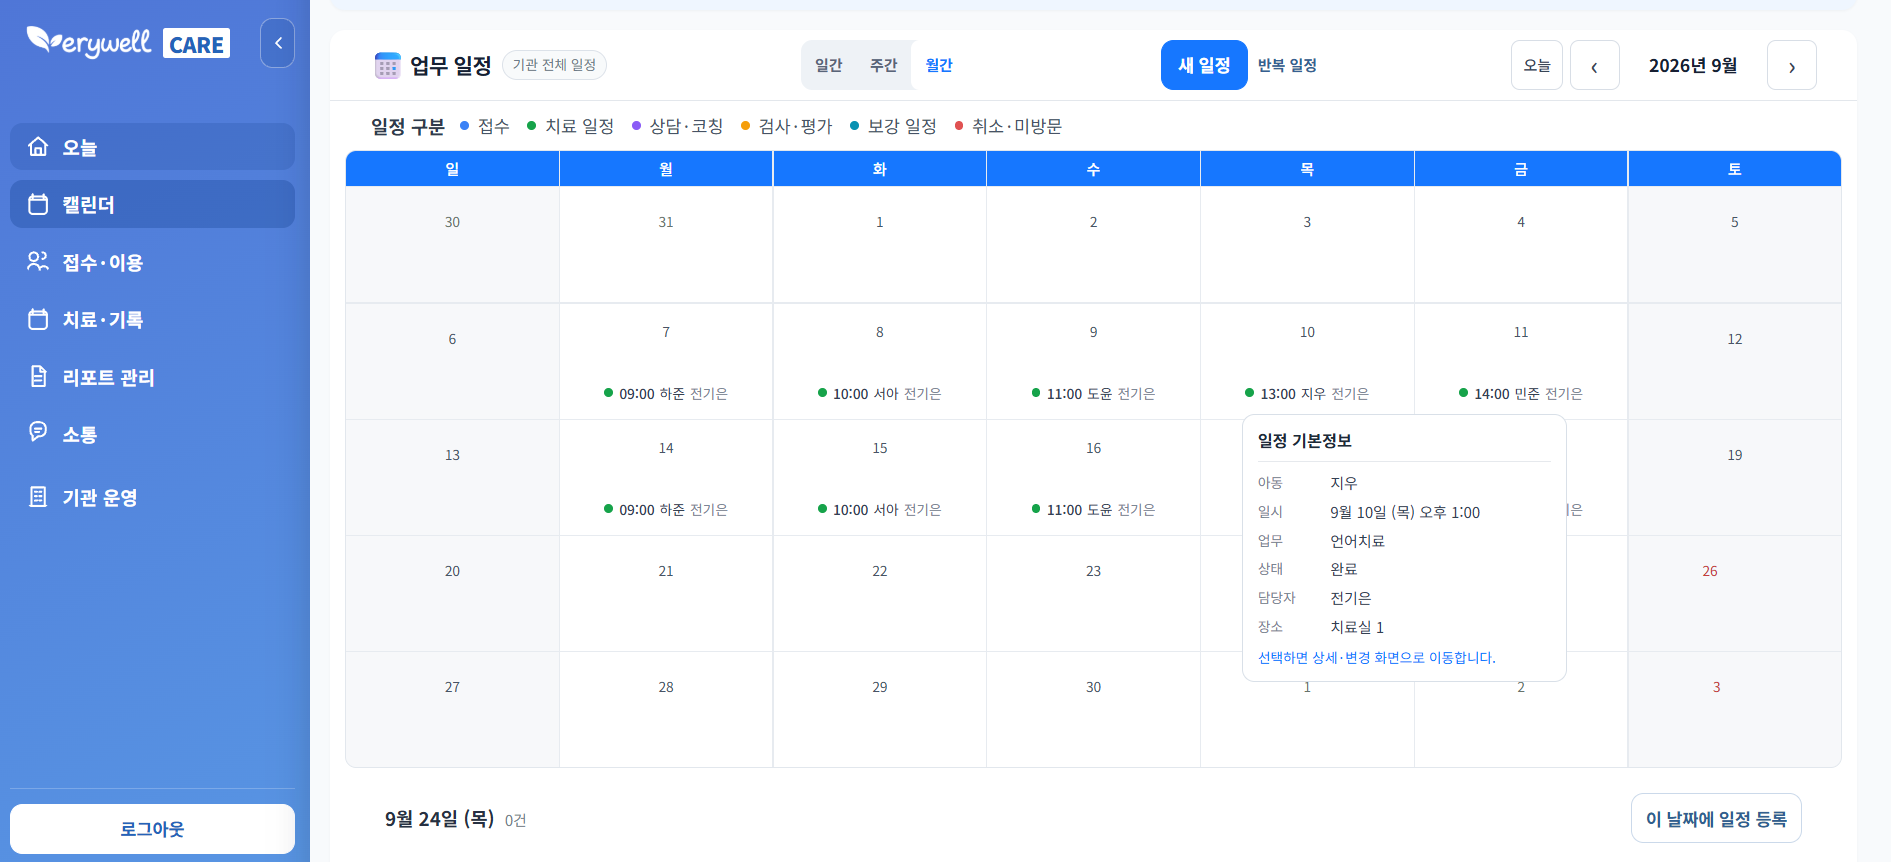Follow the 선택하면 상세·변경 화면으로 이동합니다 link
The image size is (1891, 862).
click(1376, 658)
